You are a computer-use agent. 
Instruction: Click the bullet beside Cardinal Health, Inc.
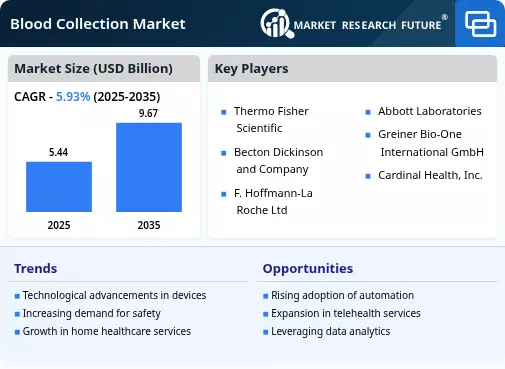coord(368,176)
